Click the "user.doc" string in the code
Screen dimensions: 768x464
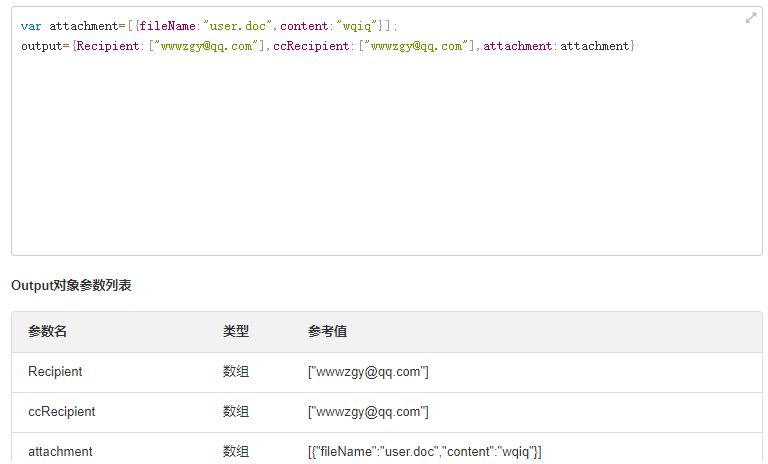pyautogui.click(x=239, y=26)
